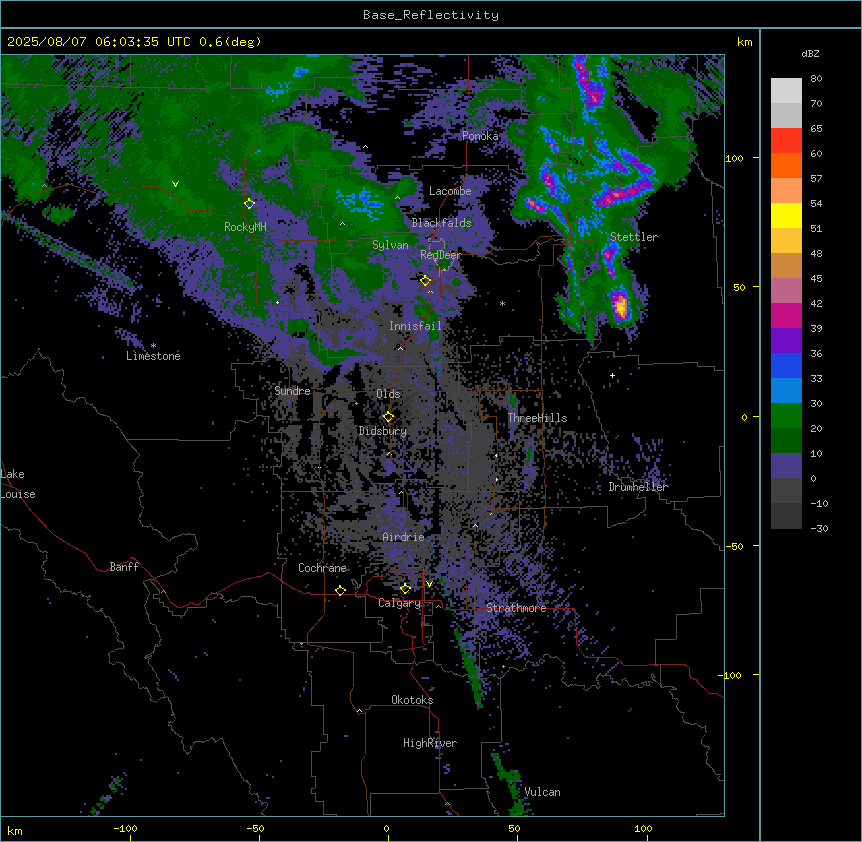Click the yellow diamond marker above Calgary label
This screenshot has height=842, width=862.
click(405, 589)
